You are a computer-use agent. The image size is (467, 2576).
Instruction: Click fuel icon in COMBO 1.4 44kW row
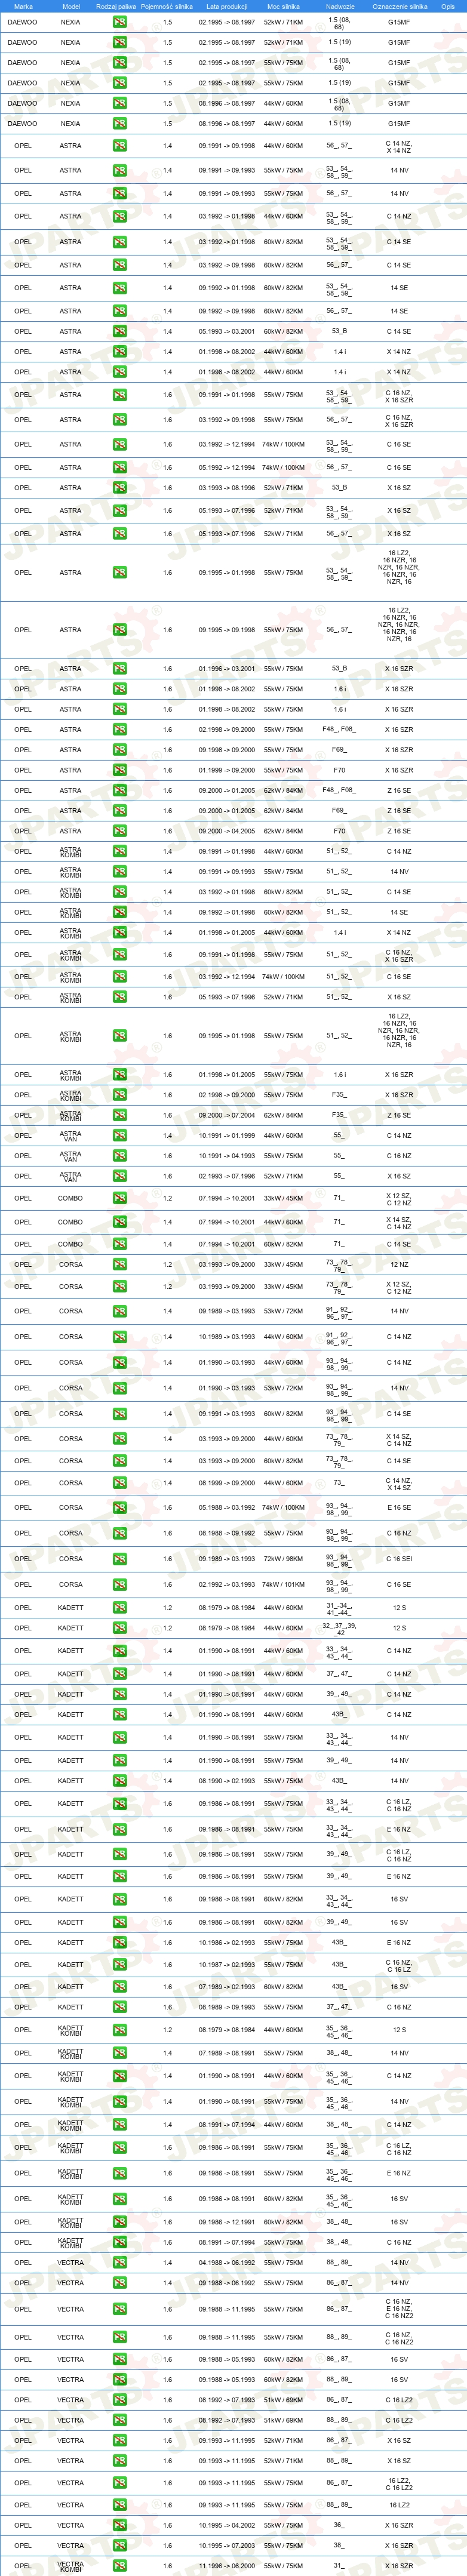click(x=119, y=1222)
